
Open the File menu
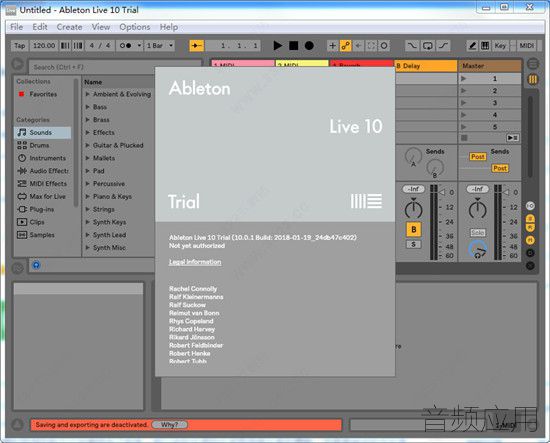(x=16, y=27)
